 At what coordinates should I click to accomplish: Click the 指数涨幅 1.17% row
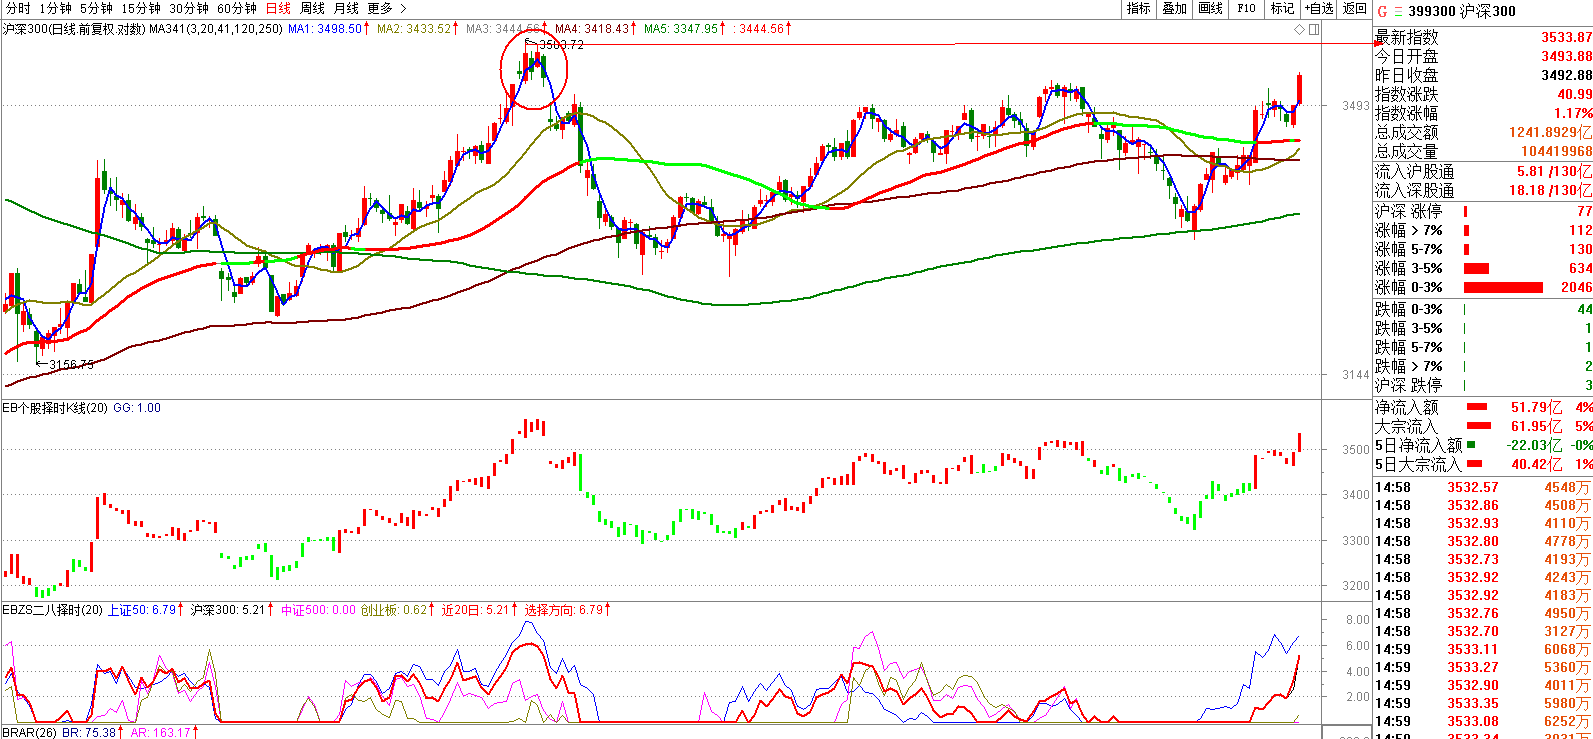point(1483,114)
